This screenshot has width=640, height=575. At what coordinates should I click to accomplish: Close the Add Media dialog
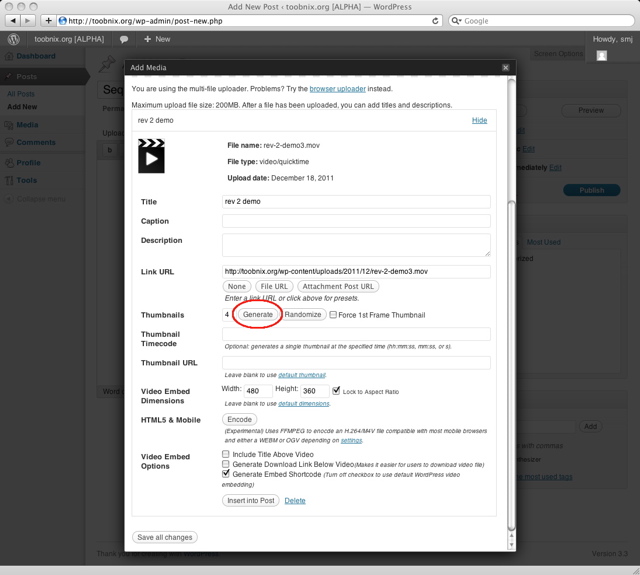(x=505, y=67)
